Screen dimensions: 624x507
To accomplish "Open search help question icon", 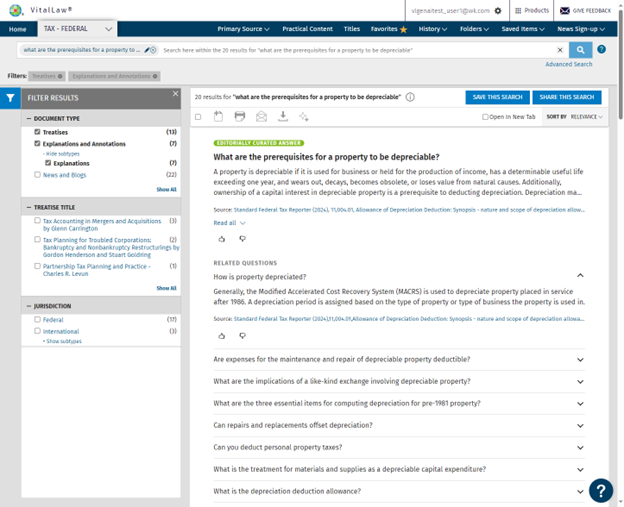I will coord(602,49).
